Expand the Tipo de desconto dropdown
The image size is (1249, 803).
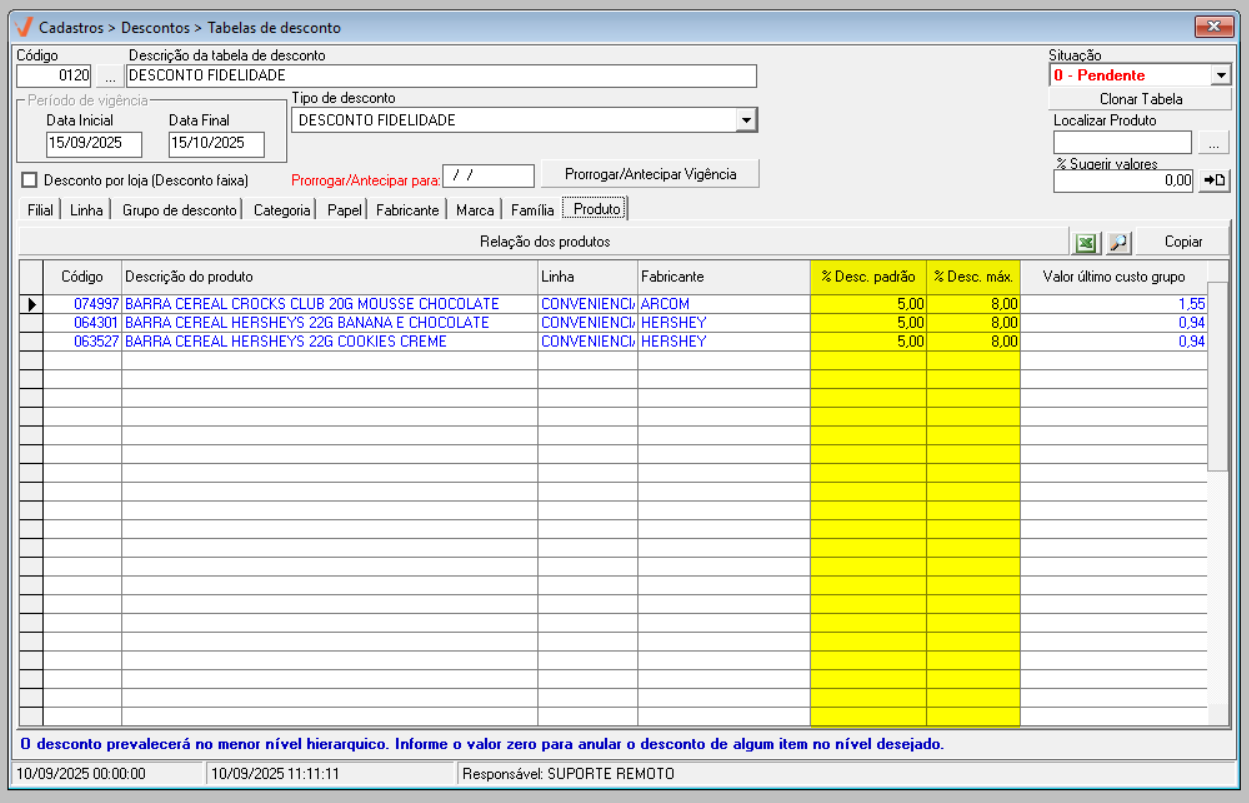coord(746,120)
